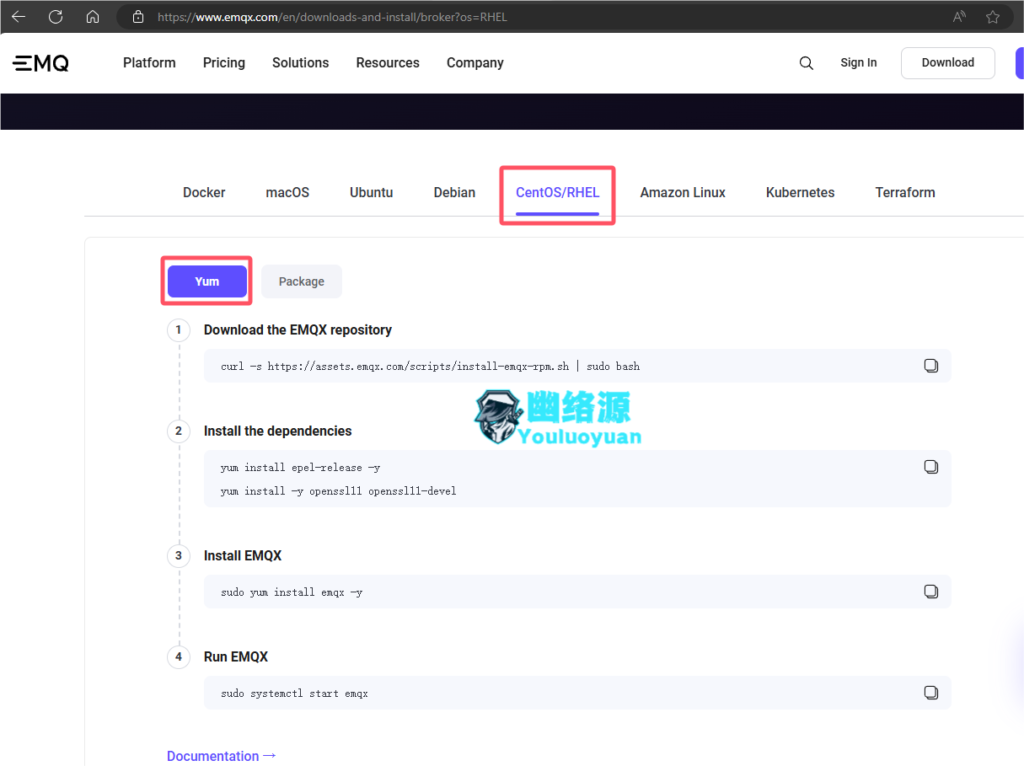Viewport: 1024px width, 766px height.
Task: Activate the Read Aloud icon in address bar
Action: tap(959, 17)
